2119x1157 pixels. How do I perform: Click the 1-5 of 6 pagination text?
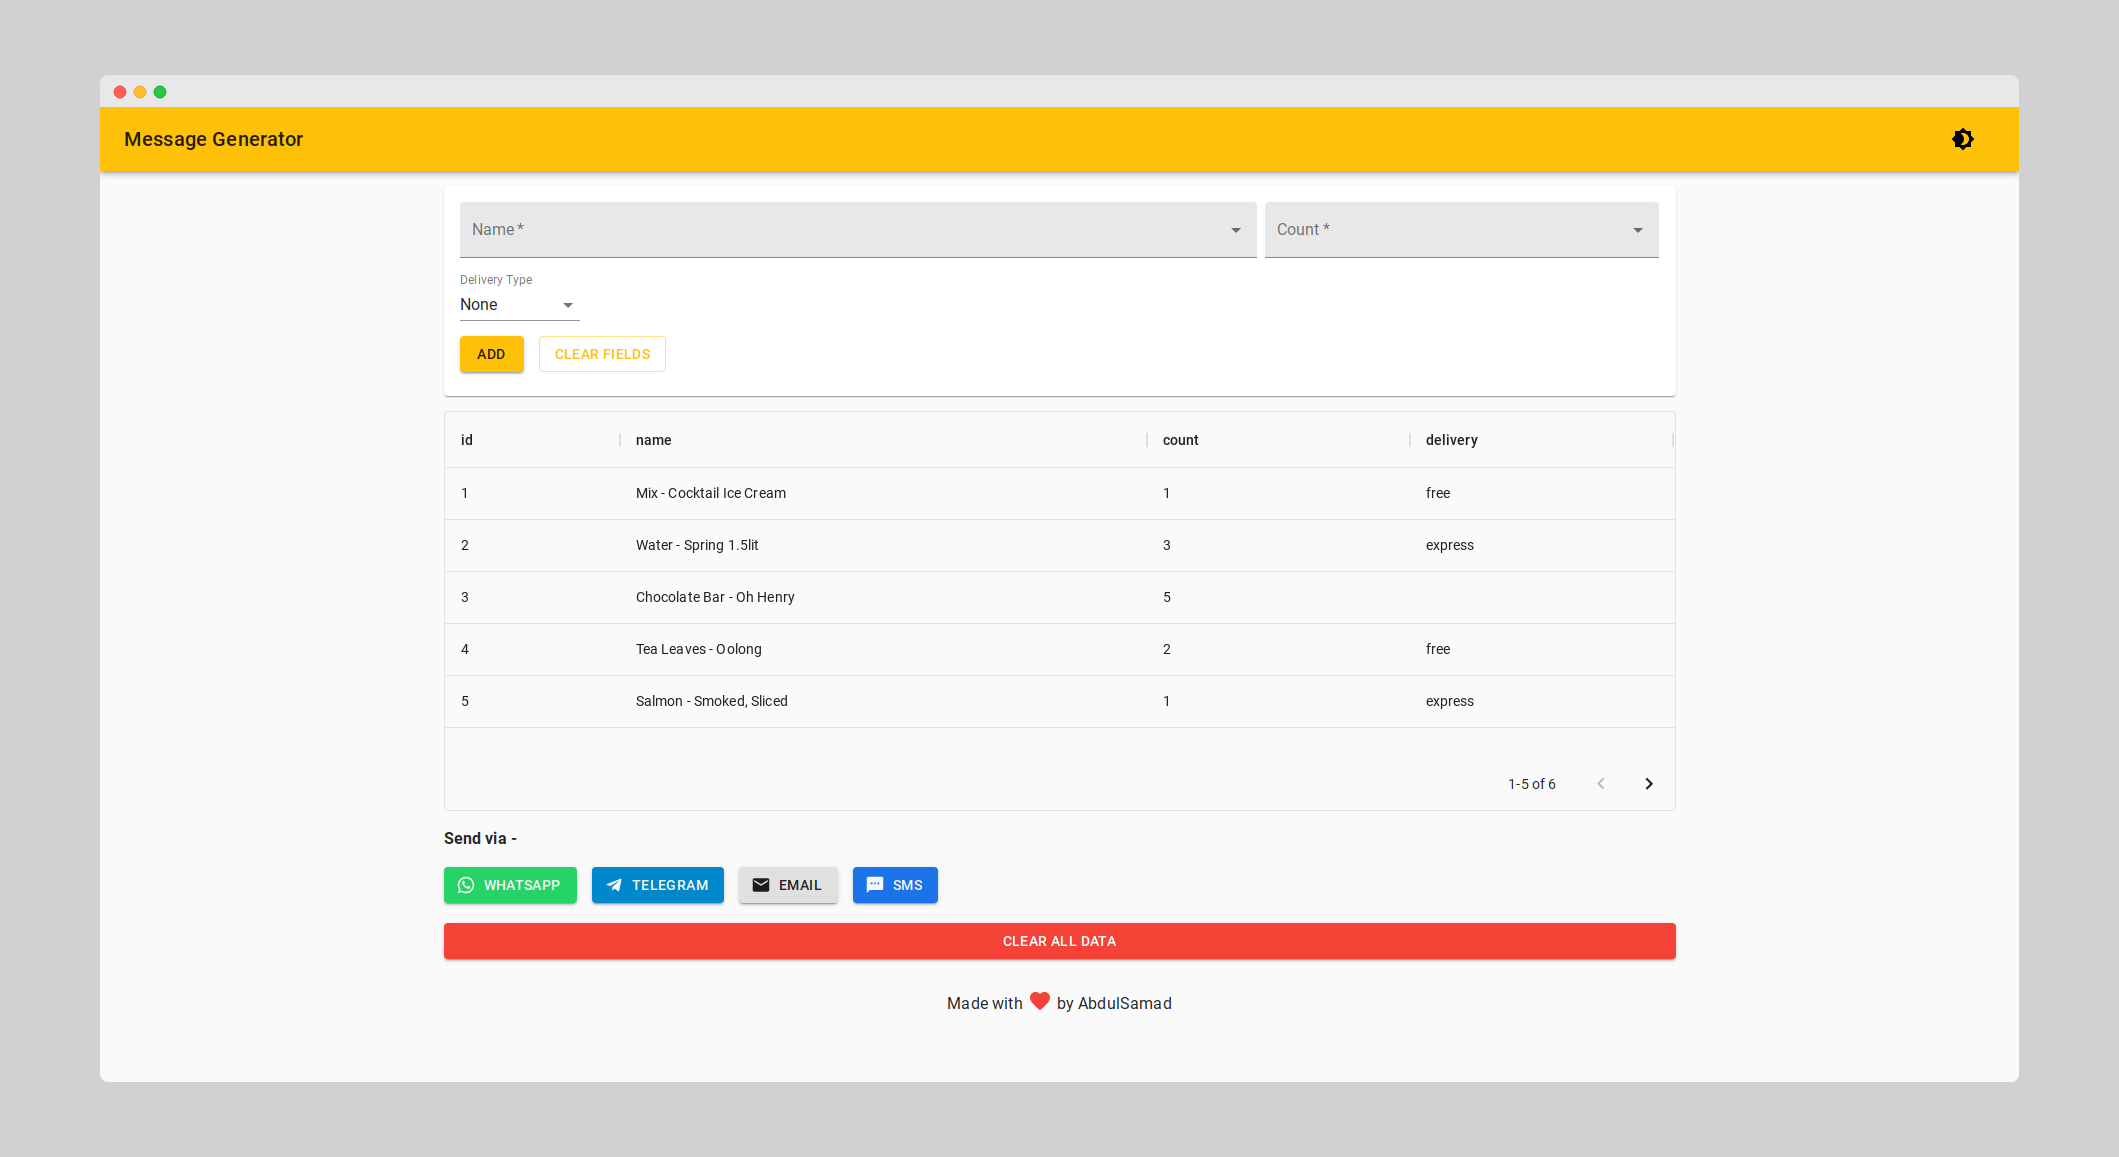click(1532, 784)
